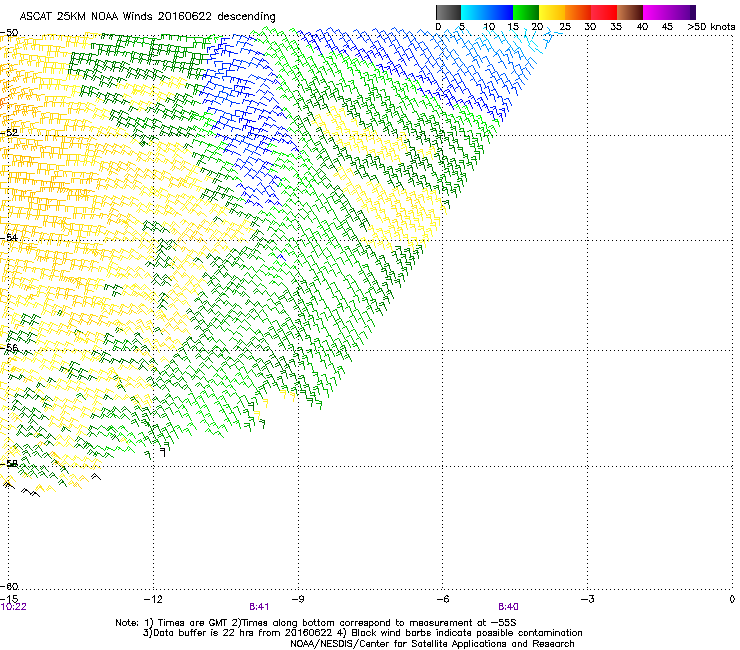Click the ">50 knots" label on color scale
Viewport: 740px width, 650px height.
(711, 27)
